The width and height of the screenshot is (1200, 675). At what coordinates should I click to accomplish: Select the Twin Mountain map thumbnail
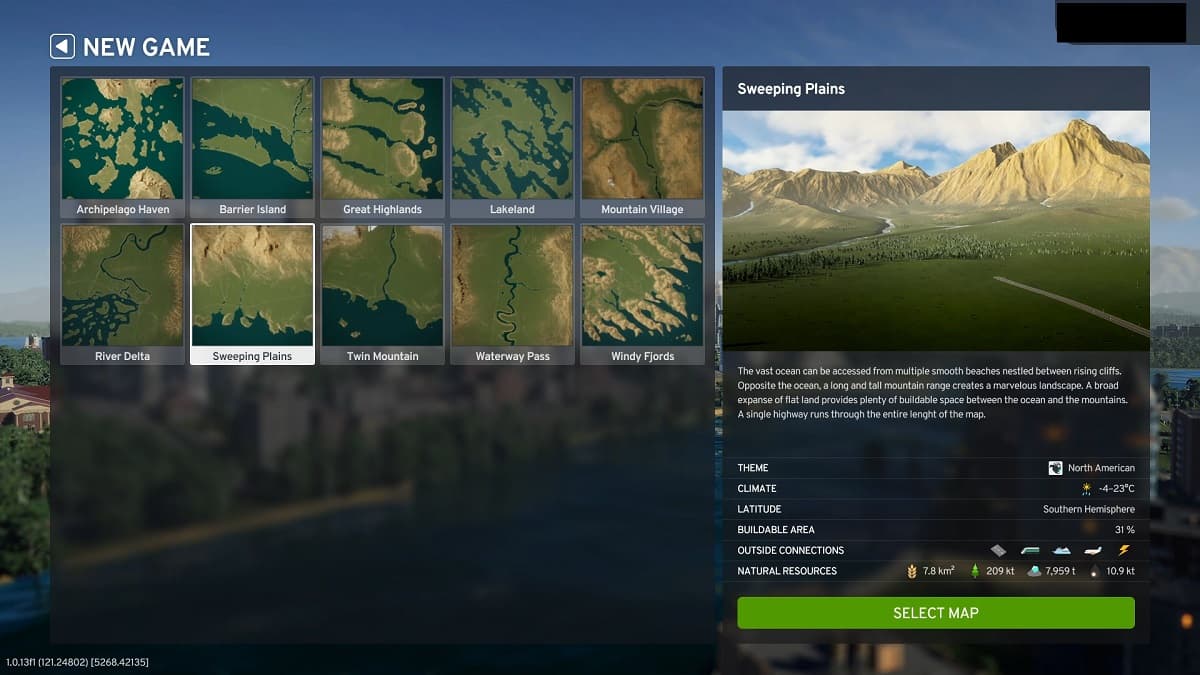382,286
